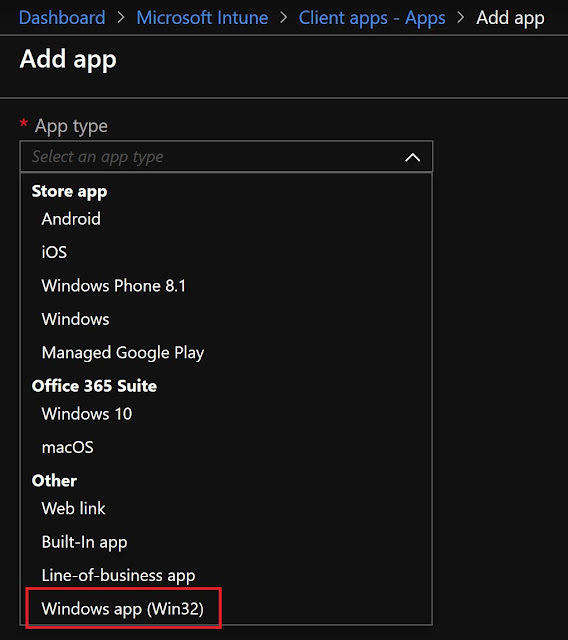
Task: Click the Select an app type field
Action: coord(226,157)
